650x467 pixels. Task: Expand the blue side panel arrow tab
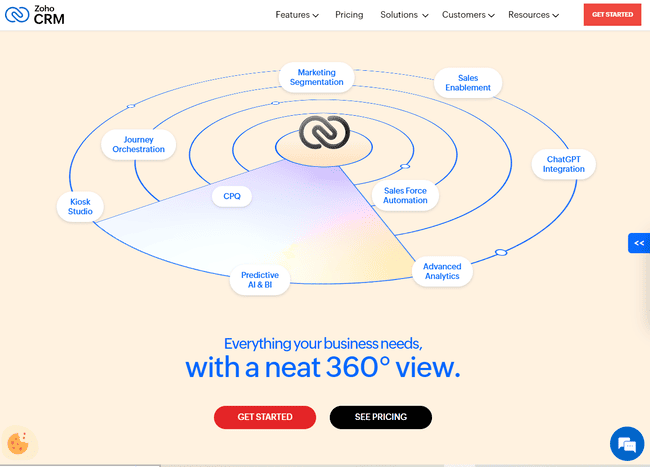[639, 243]
